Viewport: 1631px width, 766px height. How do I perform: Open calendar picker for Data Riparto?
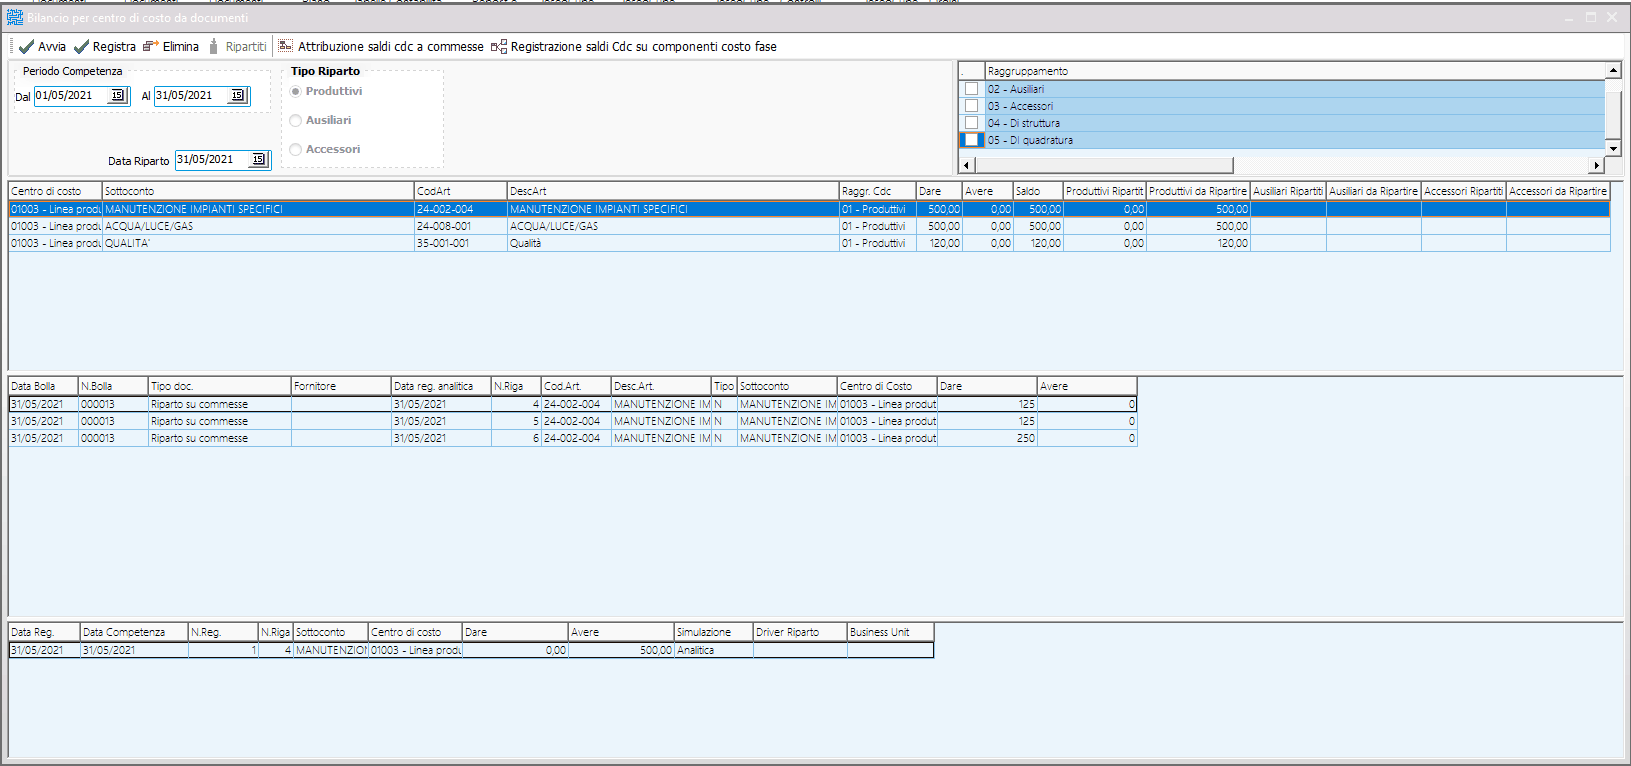[x=258, y=160]
